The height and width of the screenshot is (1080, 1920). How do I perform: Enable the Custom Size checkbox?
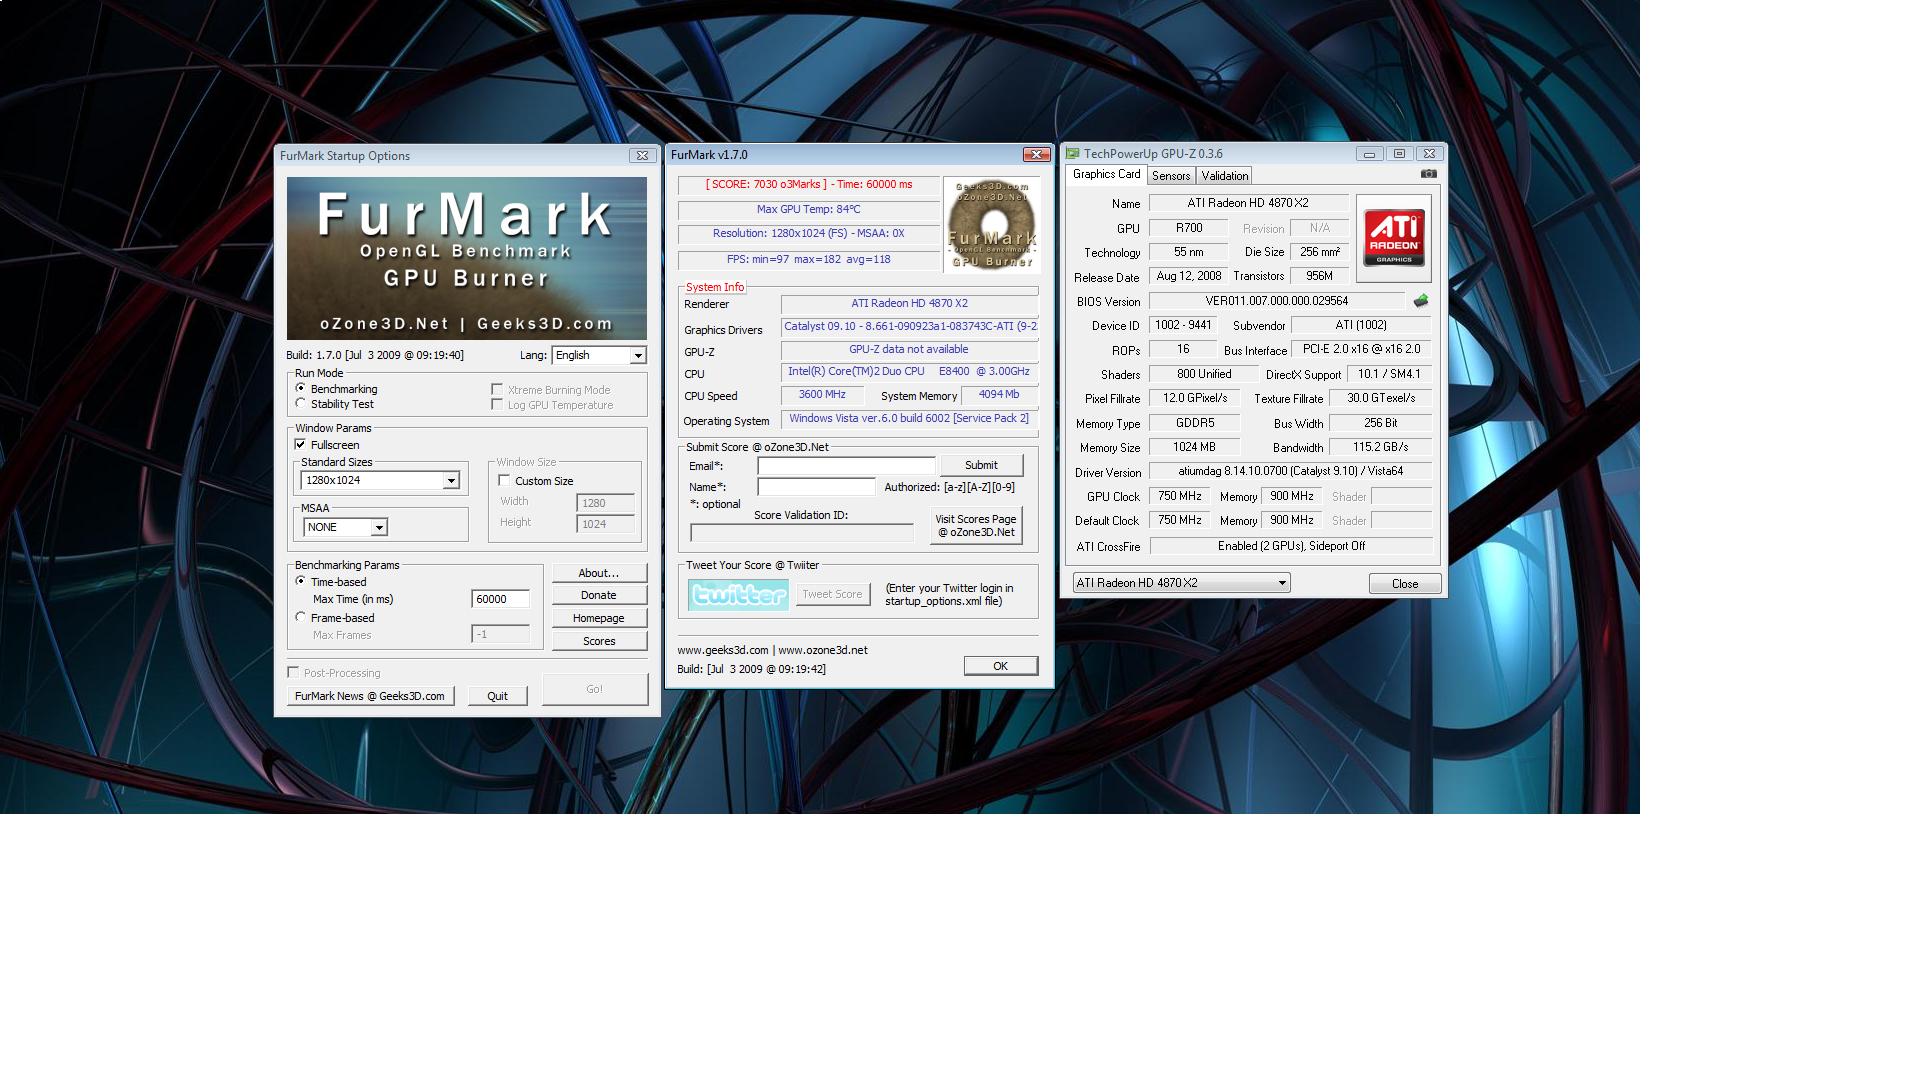tap(505, 481)
